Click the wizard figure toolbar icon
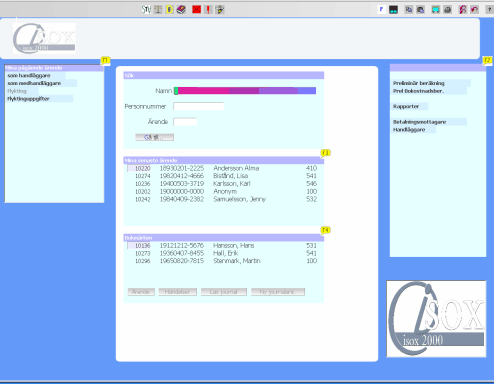 (220, 9)
